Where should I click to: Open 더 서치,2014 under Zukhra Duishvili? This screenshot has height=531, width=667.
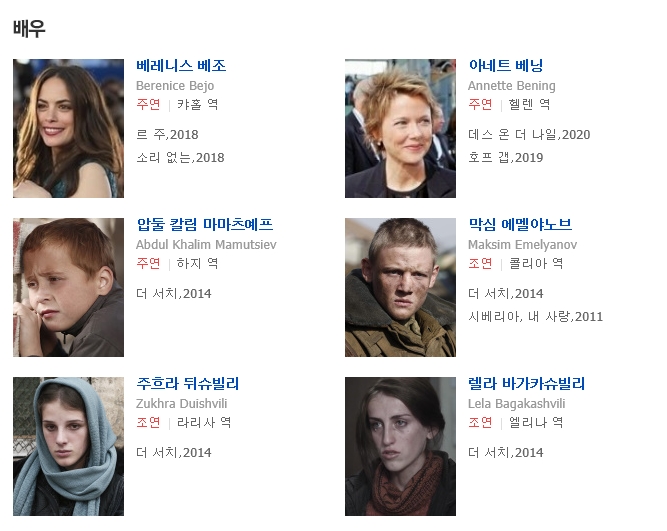coord(174,453)
